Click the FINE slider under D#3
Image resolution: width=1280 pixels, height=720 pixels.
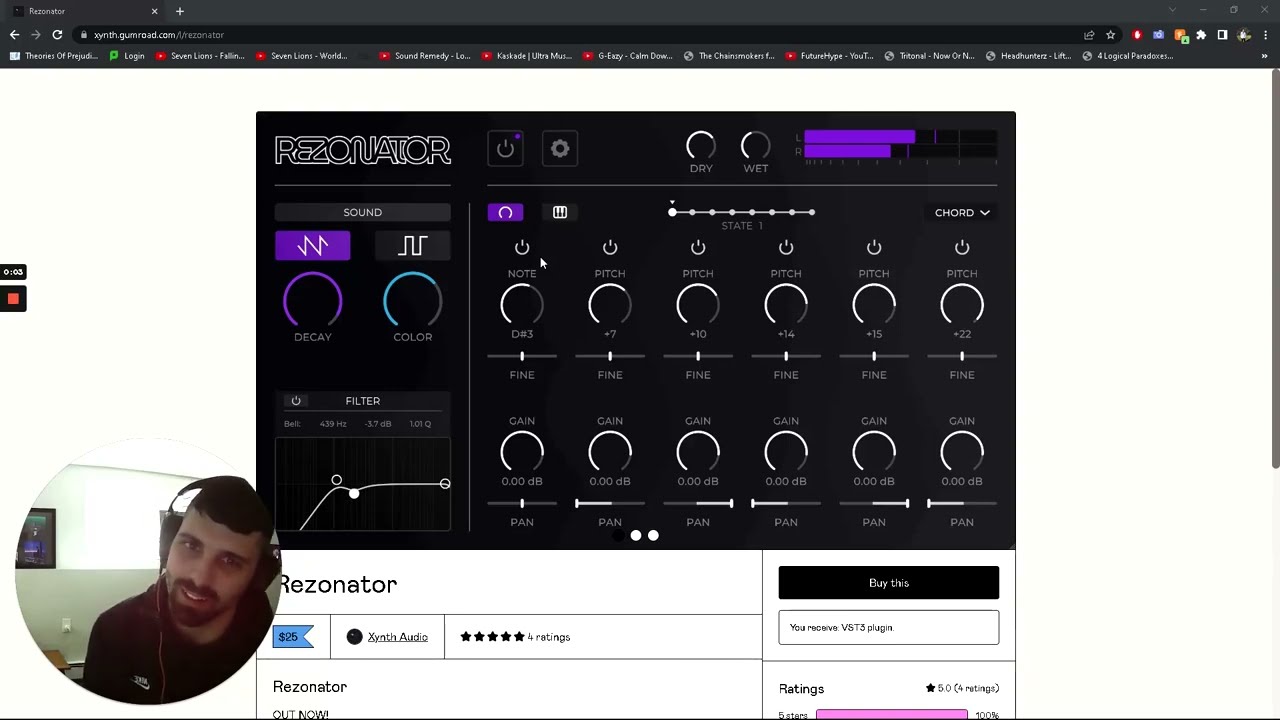tap(522, 356)
